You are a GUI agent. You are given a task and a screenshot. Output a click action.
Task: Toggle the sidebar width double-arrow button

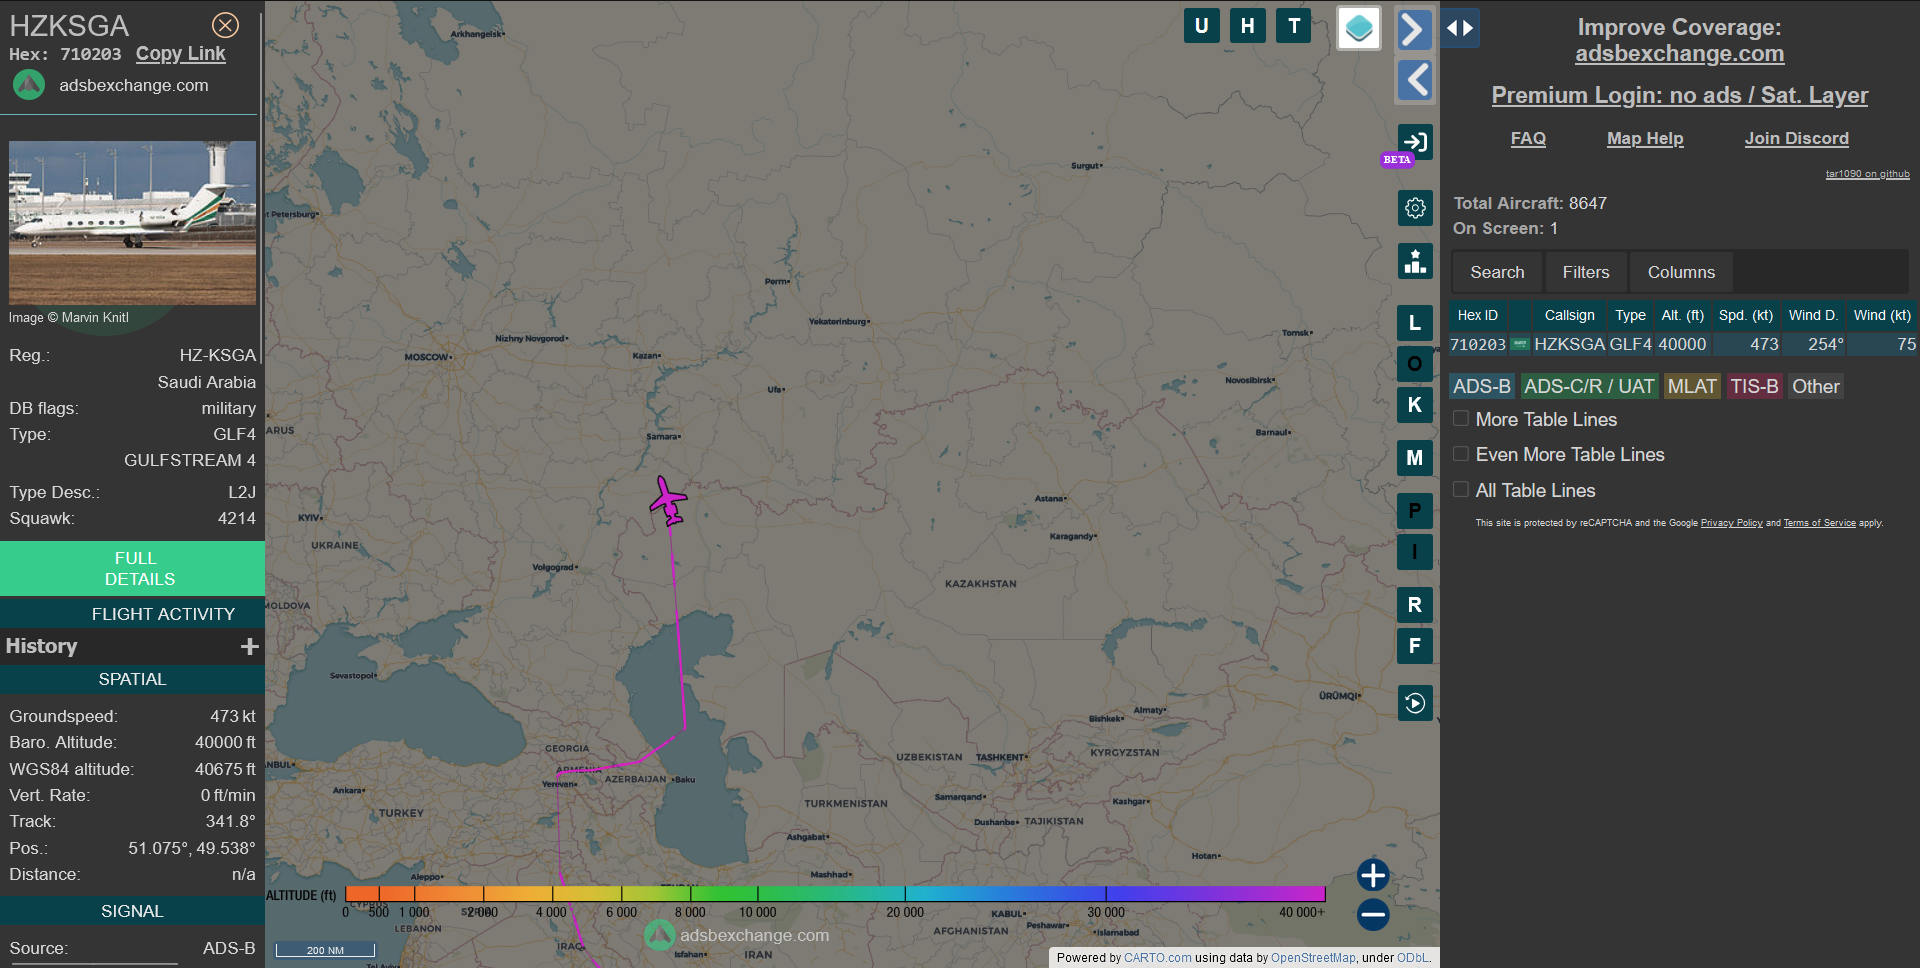pyautogui.click(x=1460, y=28)
